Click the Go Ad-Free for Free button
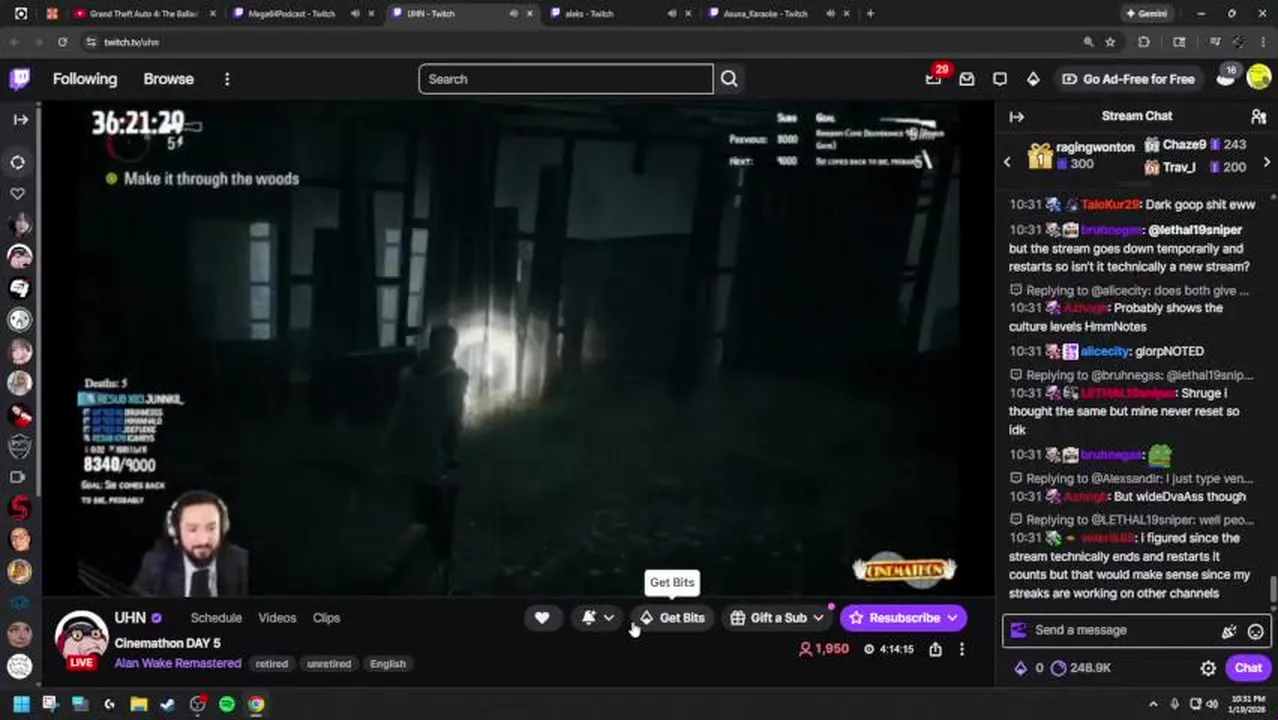Screen dimensions: 1278x720 (1128, 79)
